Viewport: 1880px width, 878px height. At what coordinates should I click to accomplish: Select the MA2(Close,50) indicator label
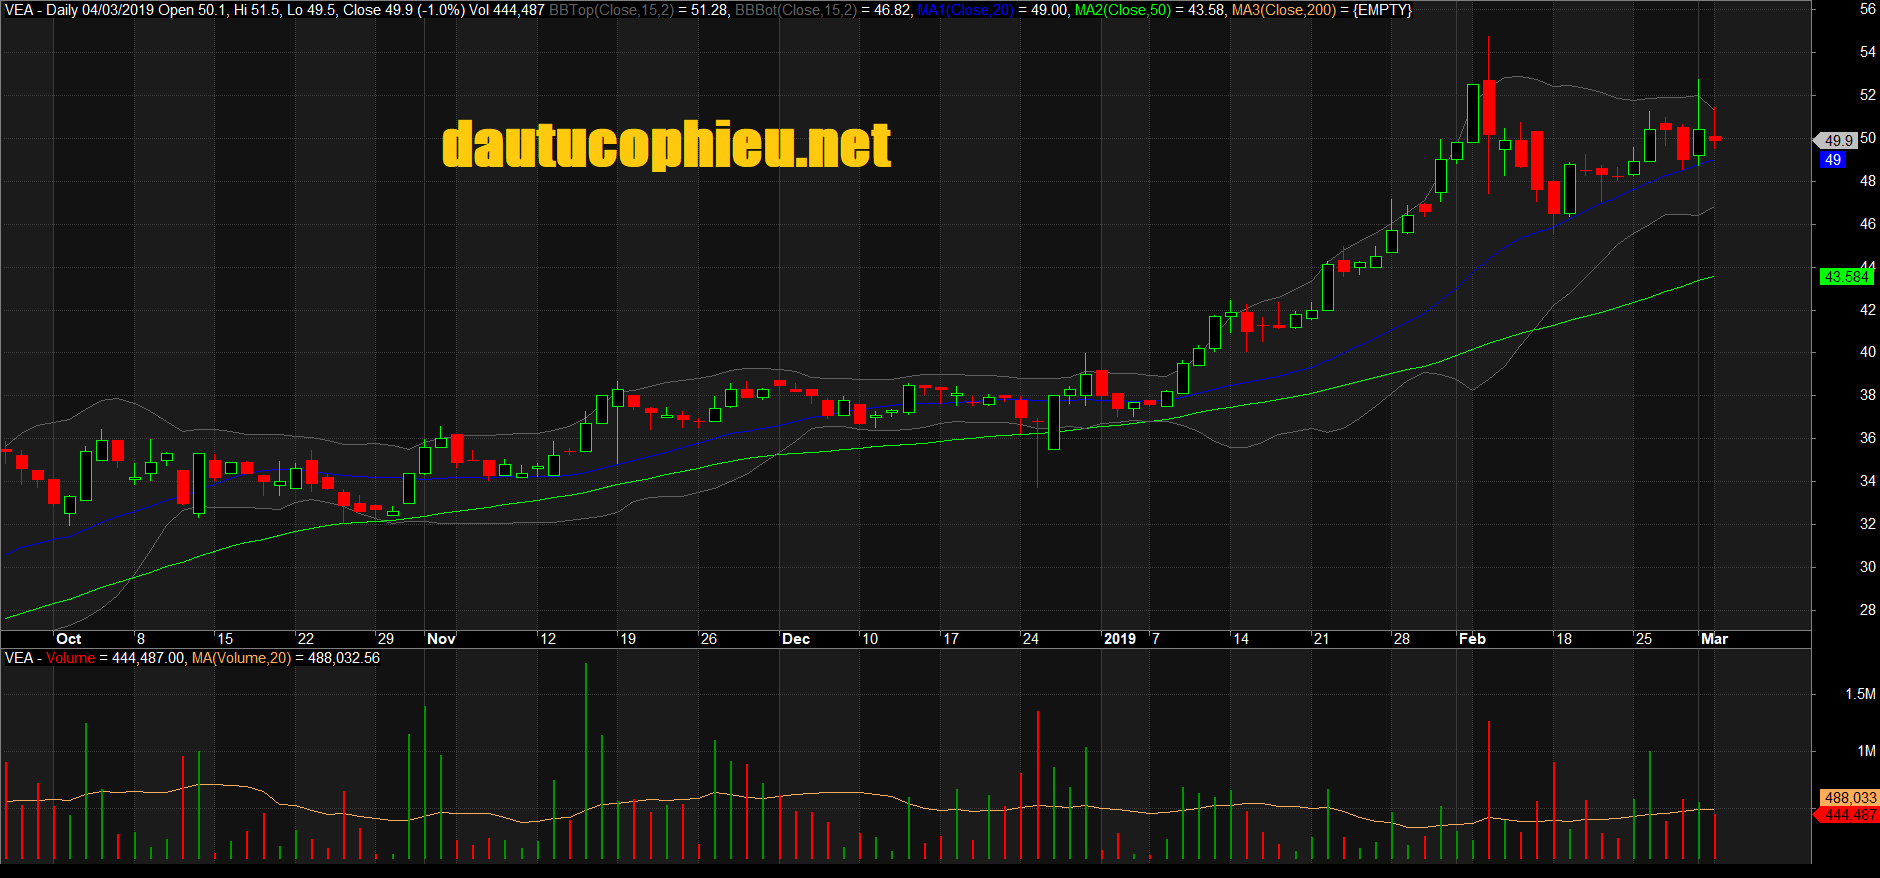1123,10
